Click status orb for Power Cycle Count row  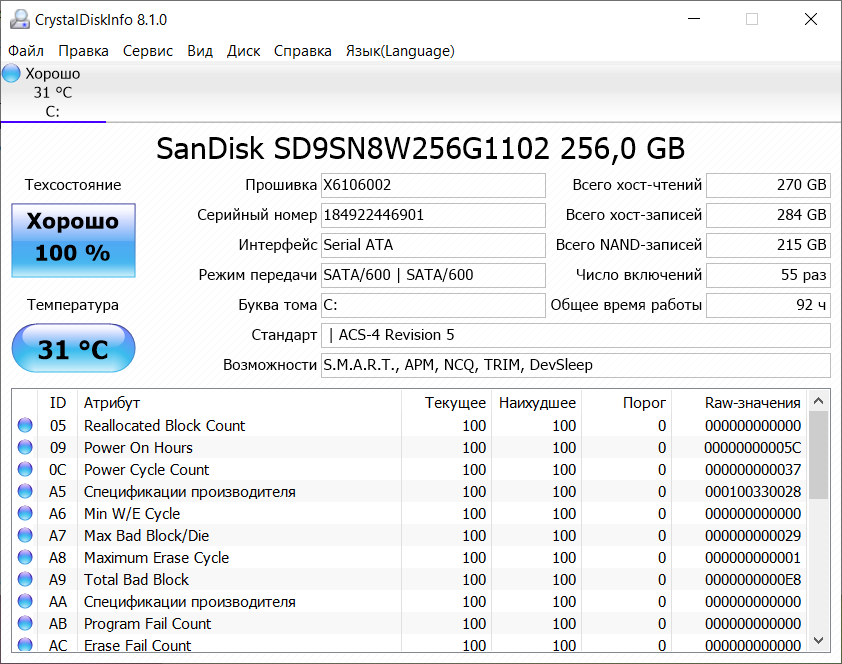coord(25,470)
